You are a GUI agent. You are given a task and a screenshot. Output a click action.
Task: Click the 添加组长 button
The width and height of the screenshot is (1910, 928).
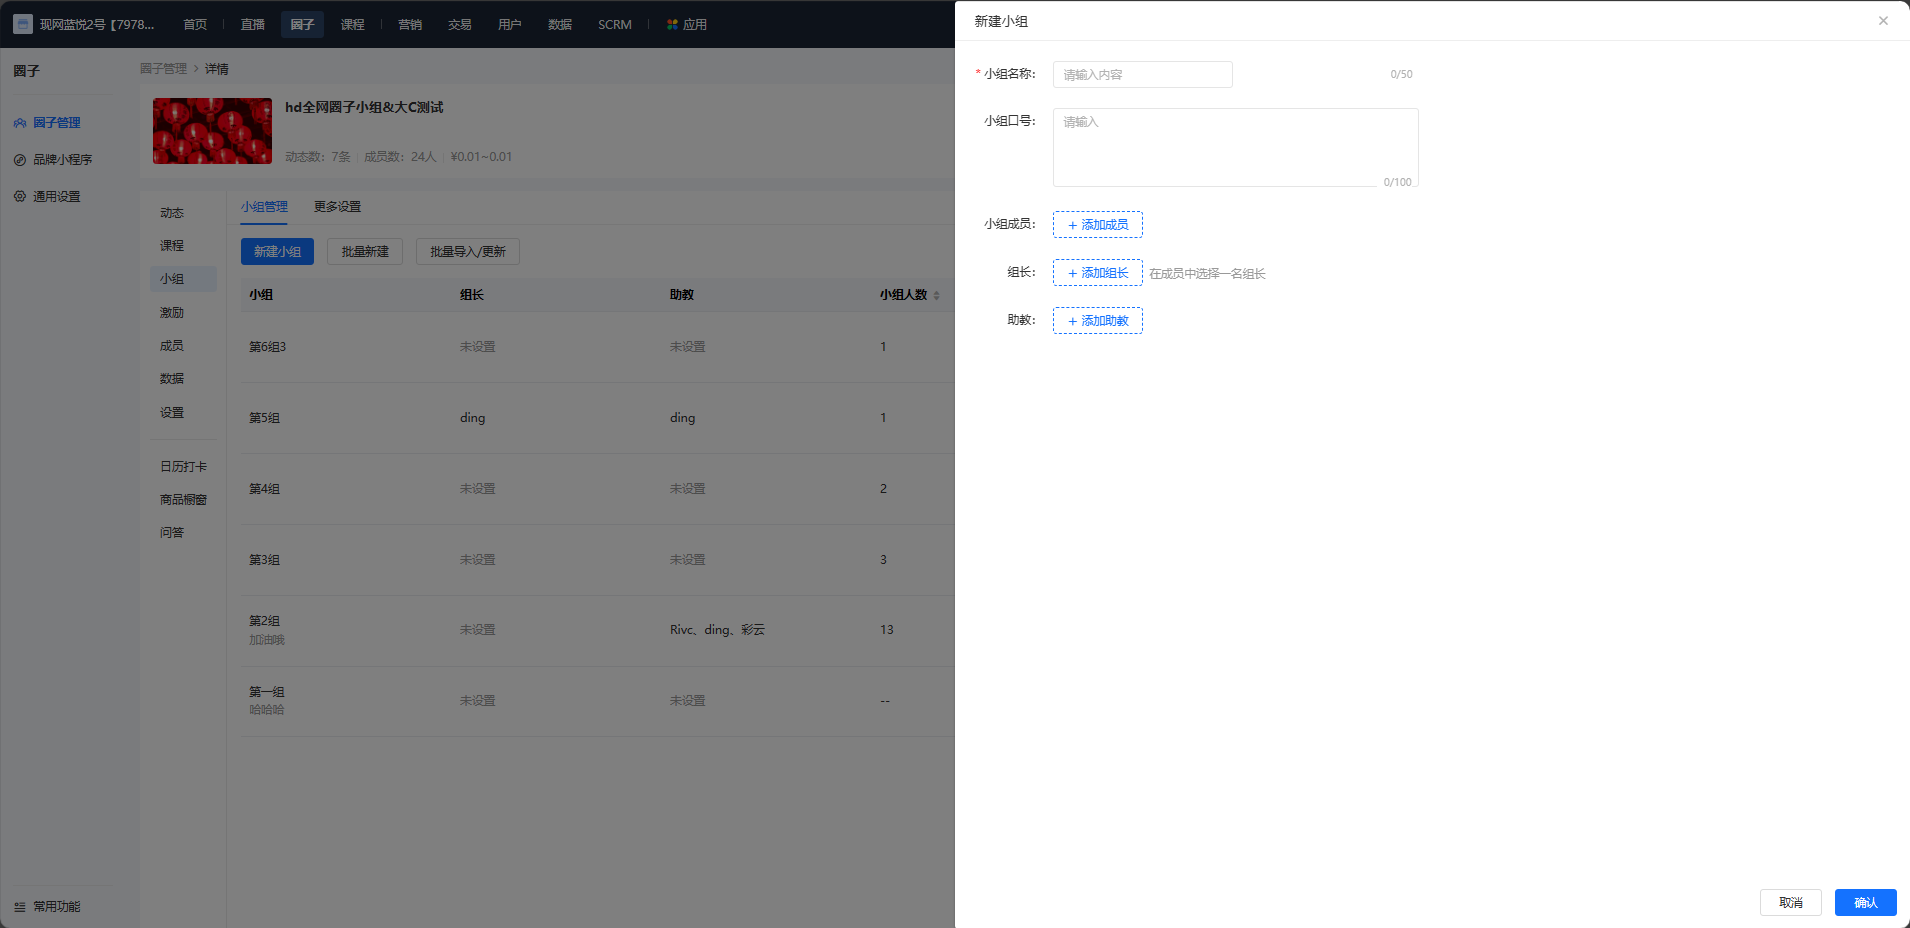(x=1098, y=273)
